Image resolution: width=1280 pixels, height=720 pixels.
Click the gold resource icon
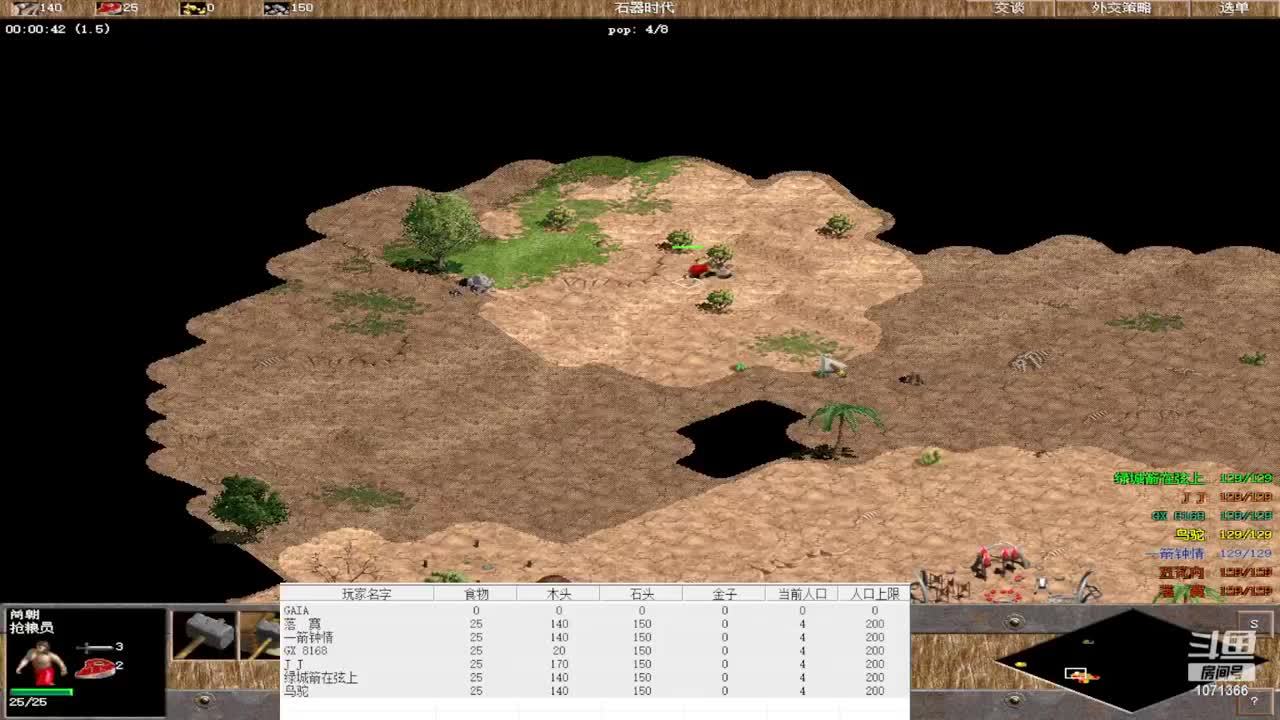coord(192,8)
